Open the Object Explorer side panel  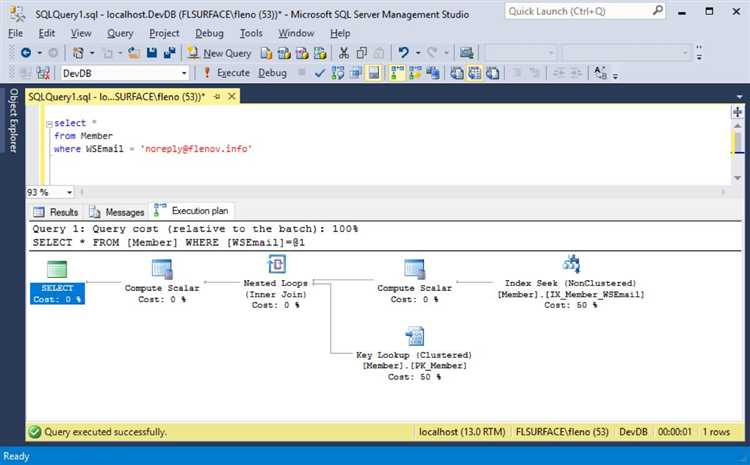pos(13,122)
